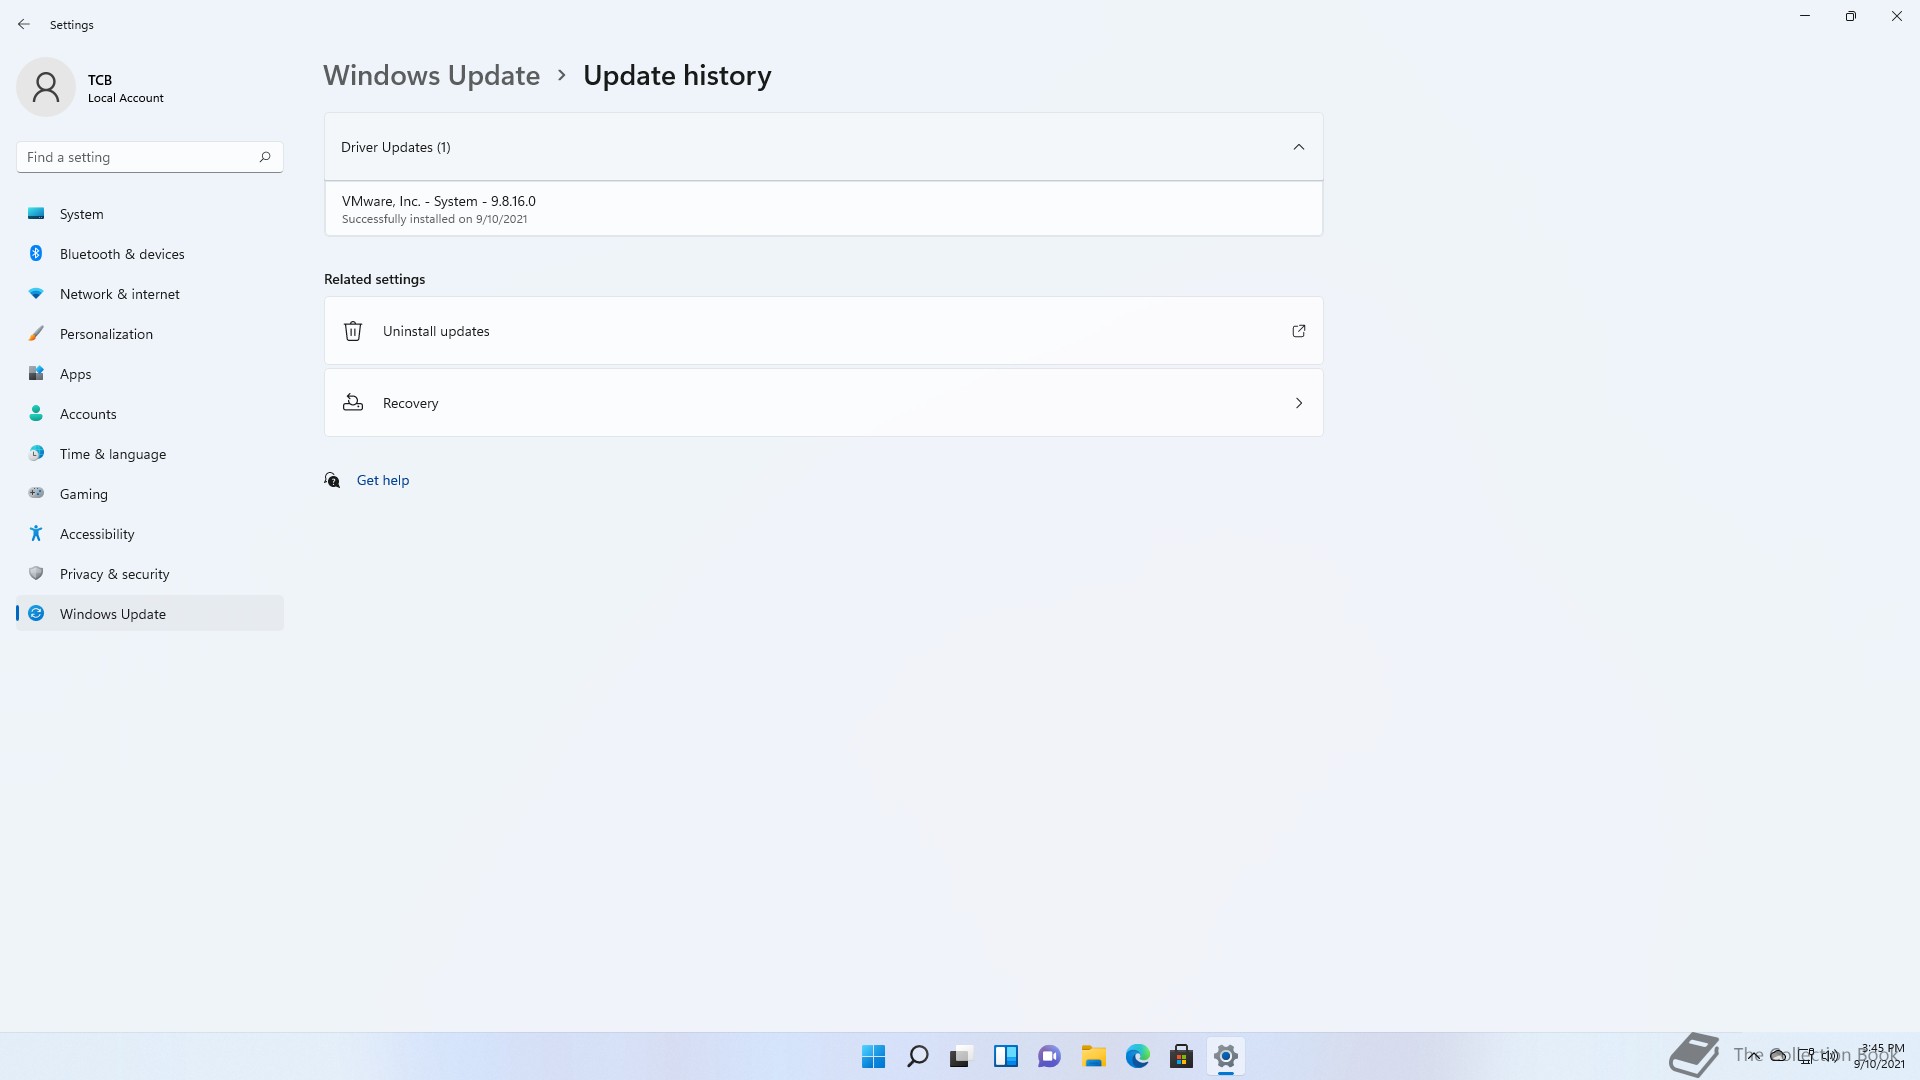Click the Get help link
This screenshot has width=1920, height=1080.
[383, 481]
